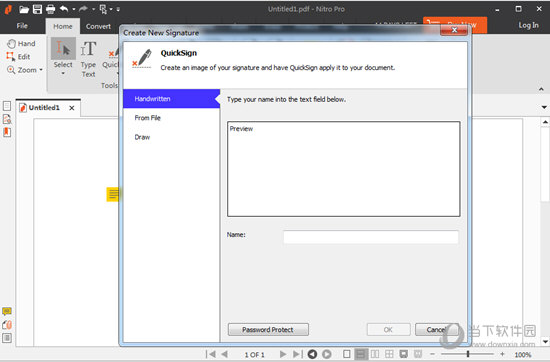Click the vertical scrollbar down arrow

(x=545, y=341)
